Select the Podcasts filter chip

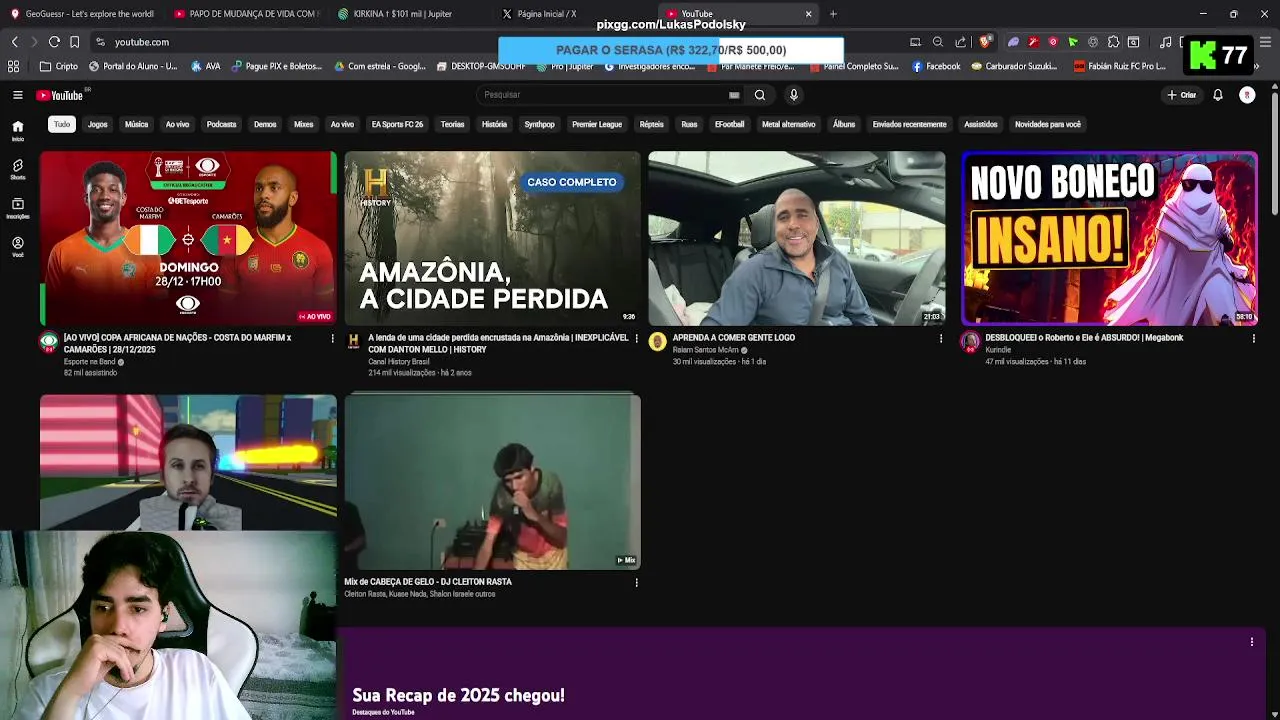(x=221, y=124)
